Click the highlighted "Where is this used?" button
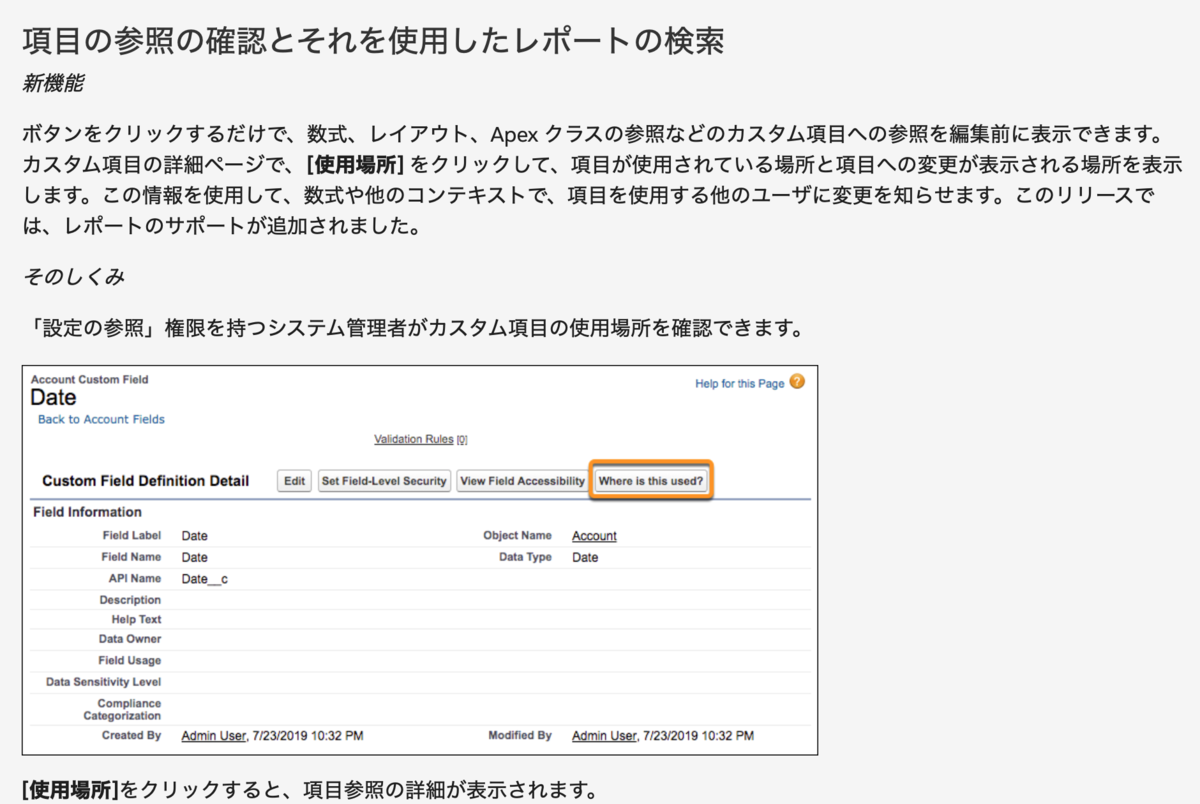1200x804 pixels. [x=651, y=480]
